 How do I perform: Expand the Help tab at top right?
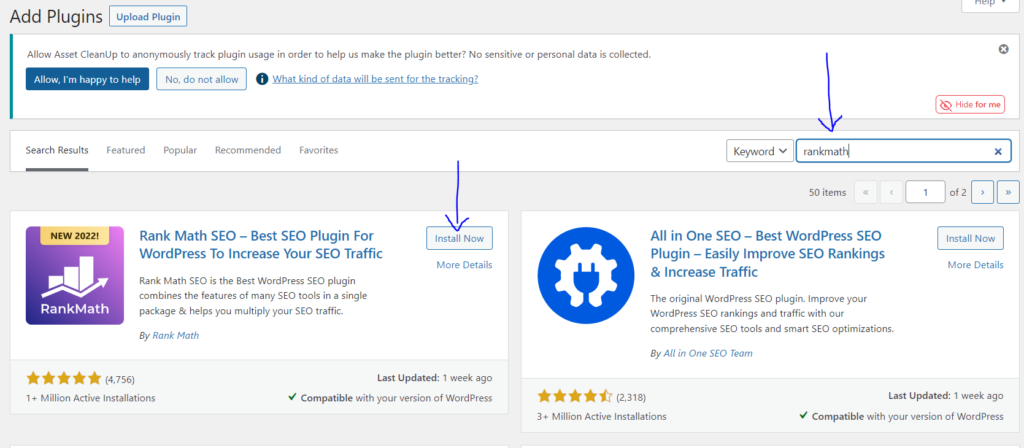pos(990,4)
